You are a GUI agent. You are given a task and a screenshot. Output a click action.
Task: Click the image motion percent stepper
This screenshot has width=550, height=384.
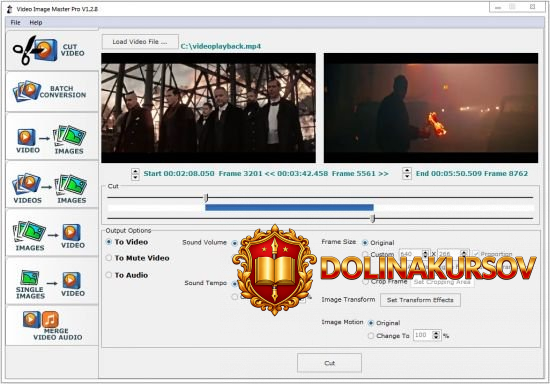coord(436,335)
